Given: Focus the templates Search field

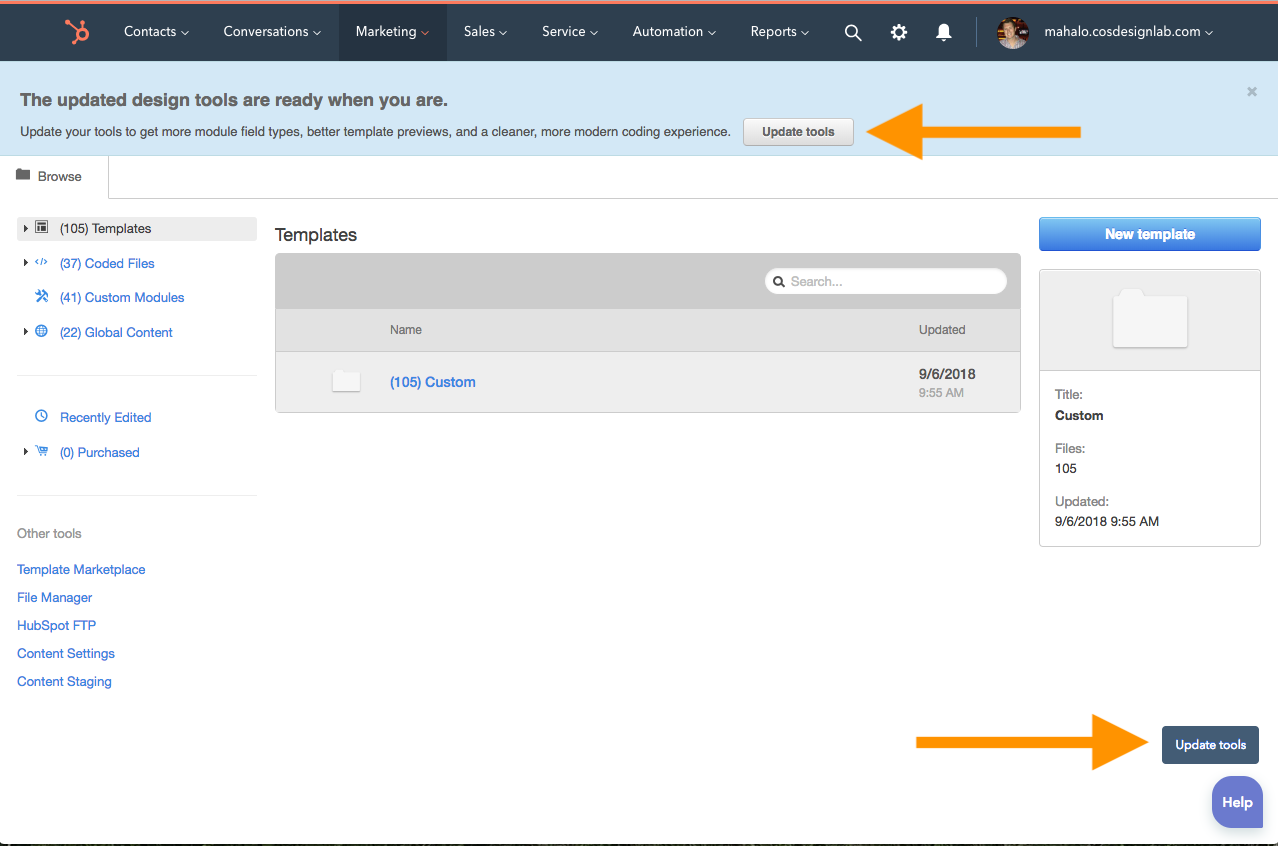Looking at the screenshot, I should coord(886,281).
